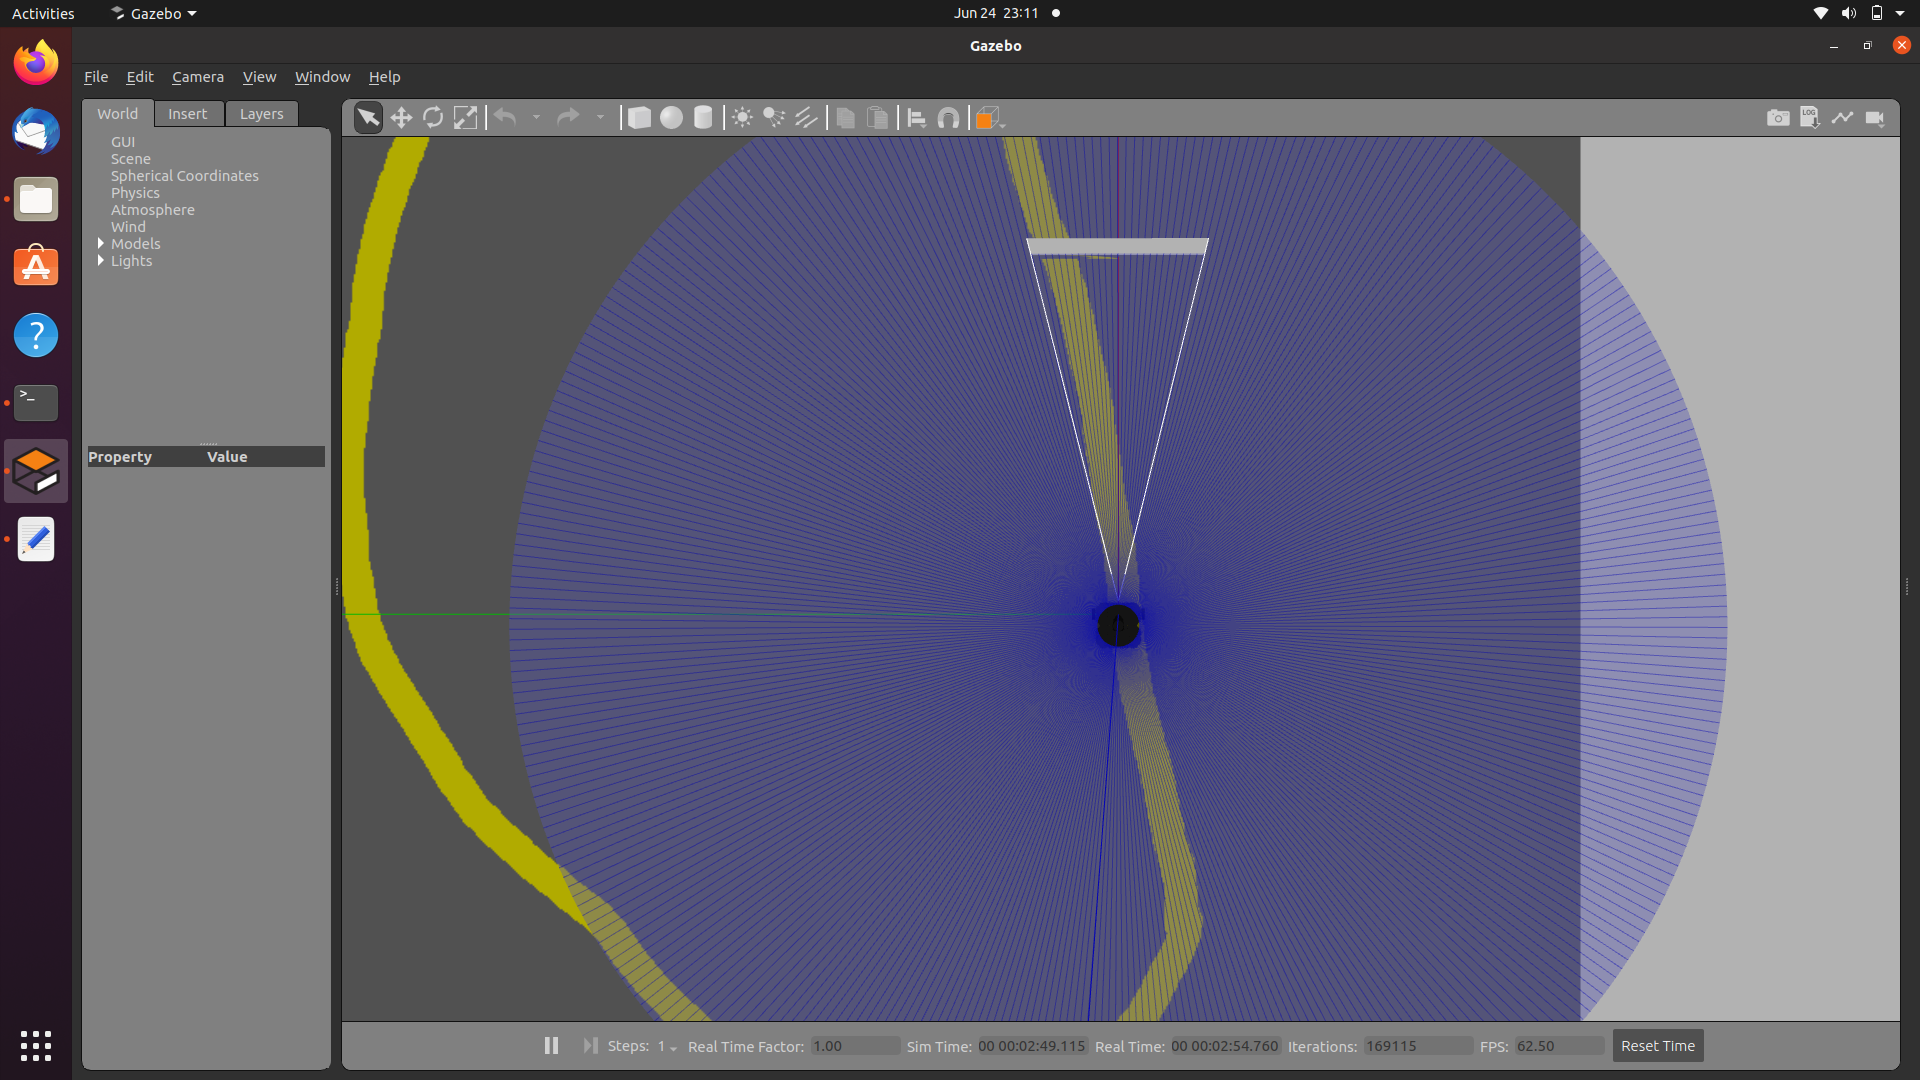Activate the Translate mode tool
This screenshot has height=1080, width=1920.
coord(401,118)
